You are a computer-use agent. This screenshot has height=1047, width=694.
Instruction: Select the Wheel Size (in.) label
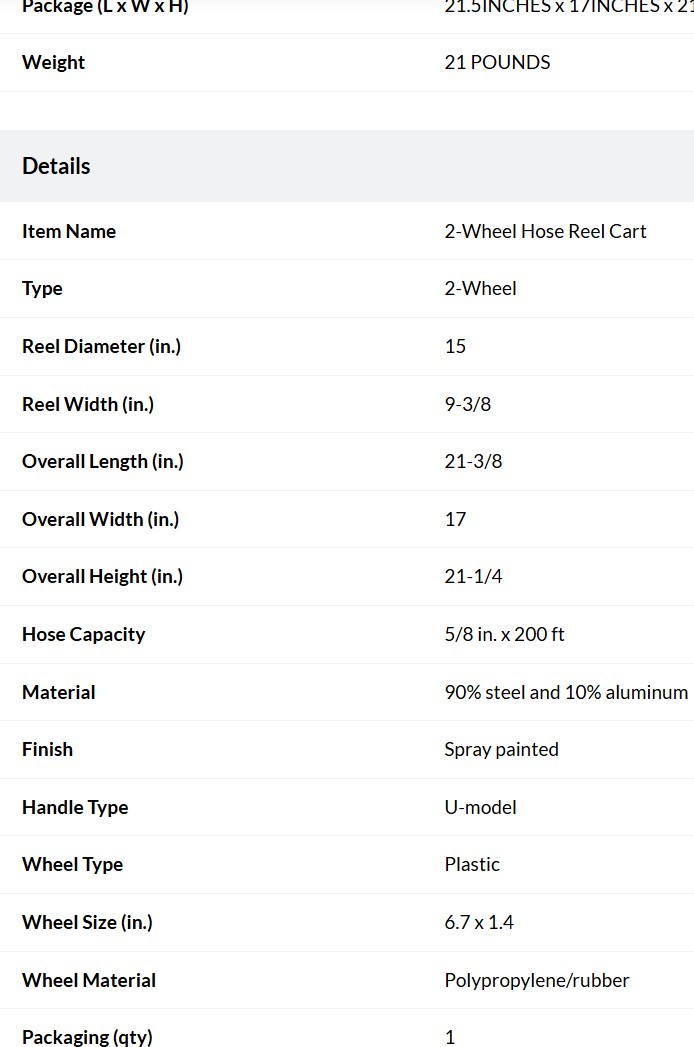(x=88, y=922)
